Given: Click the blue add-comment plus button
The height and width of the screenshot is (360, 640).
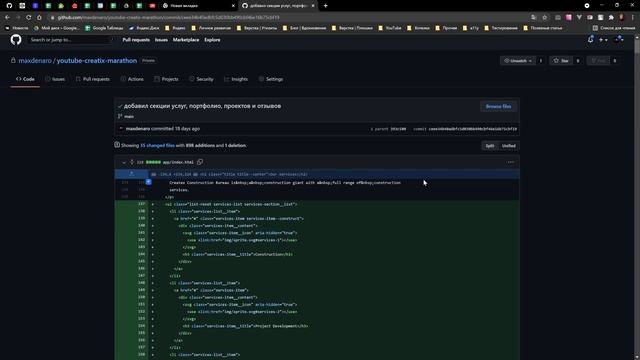Looking at the screenshot, I should (149, 182).
